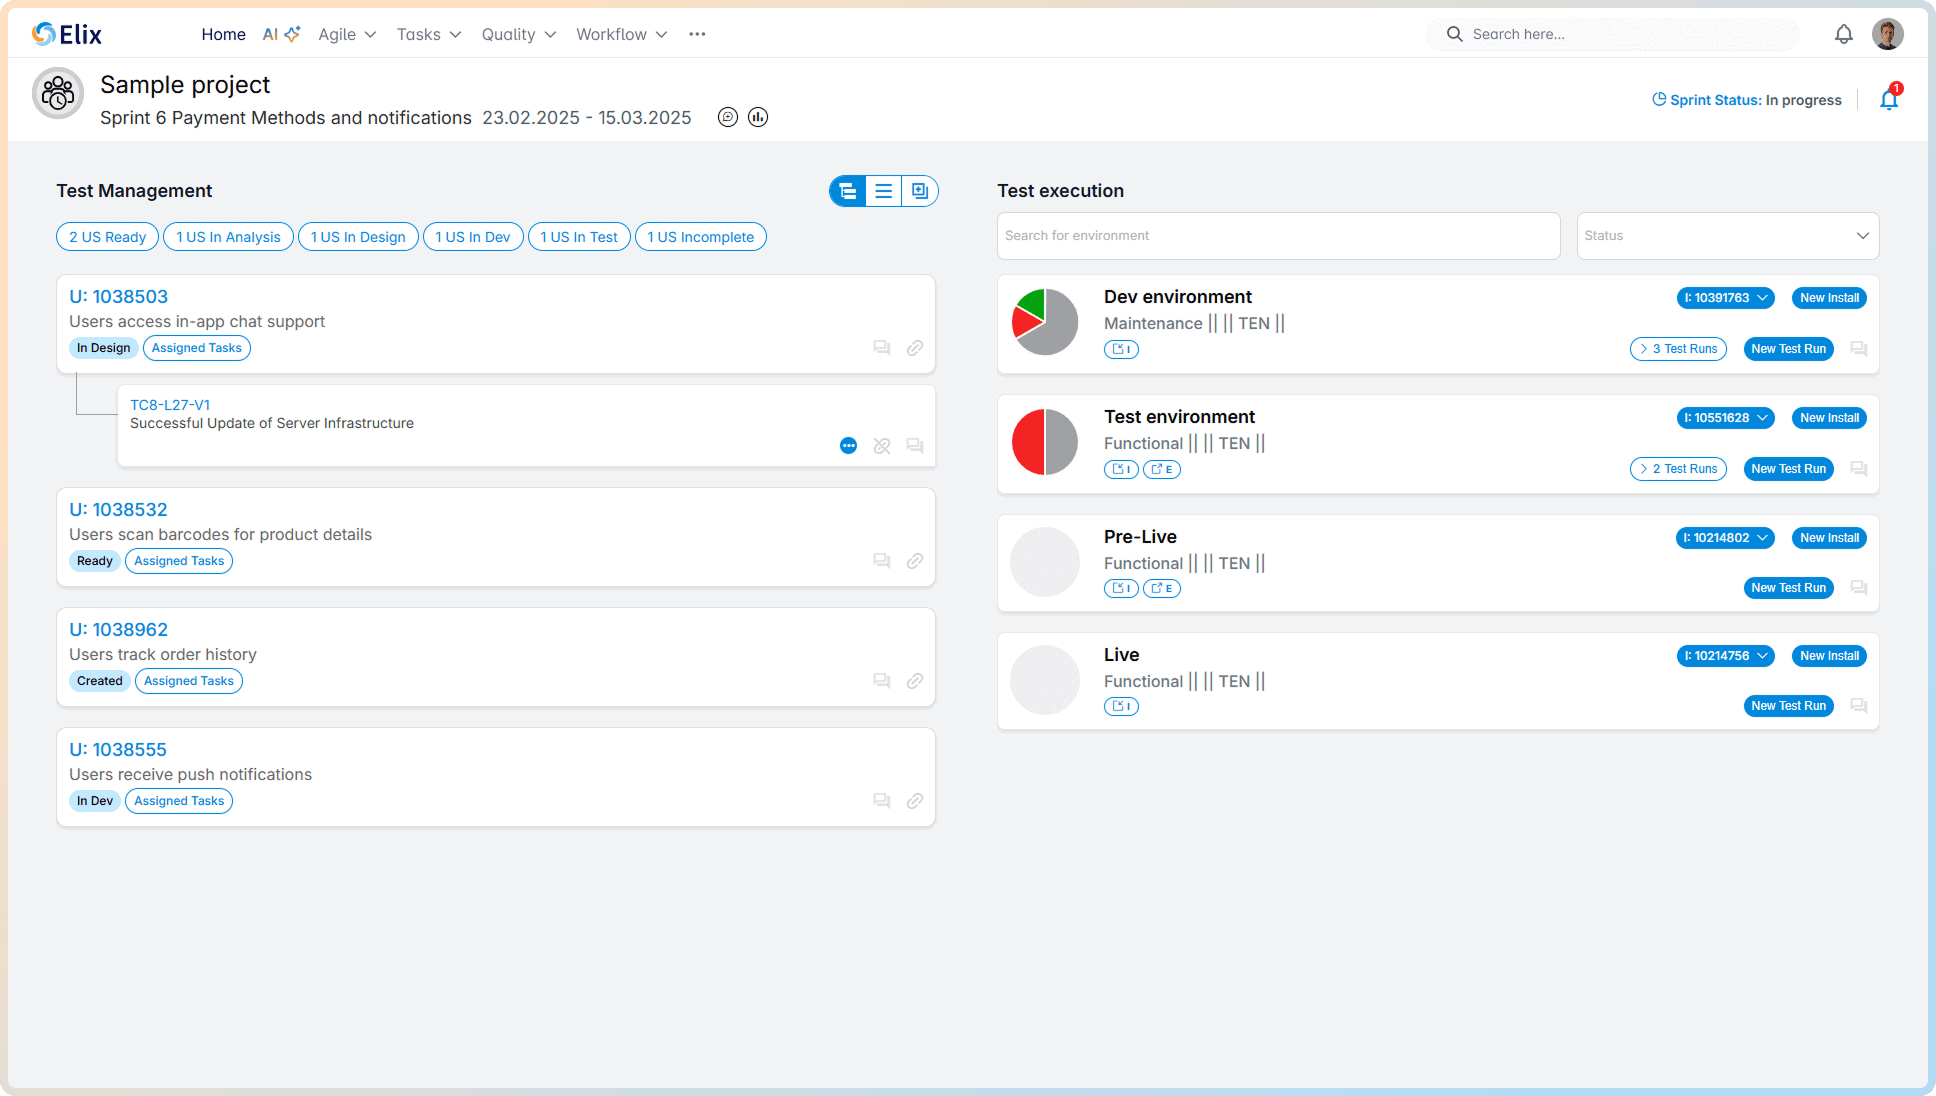1936x1096 pixels.
Task: Open the Agile menu
Action: tap(347, 34)
